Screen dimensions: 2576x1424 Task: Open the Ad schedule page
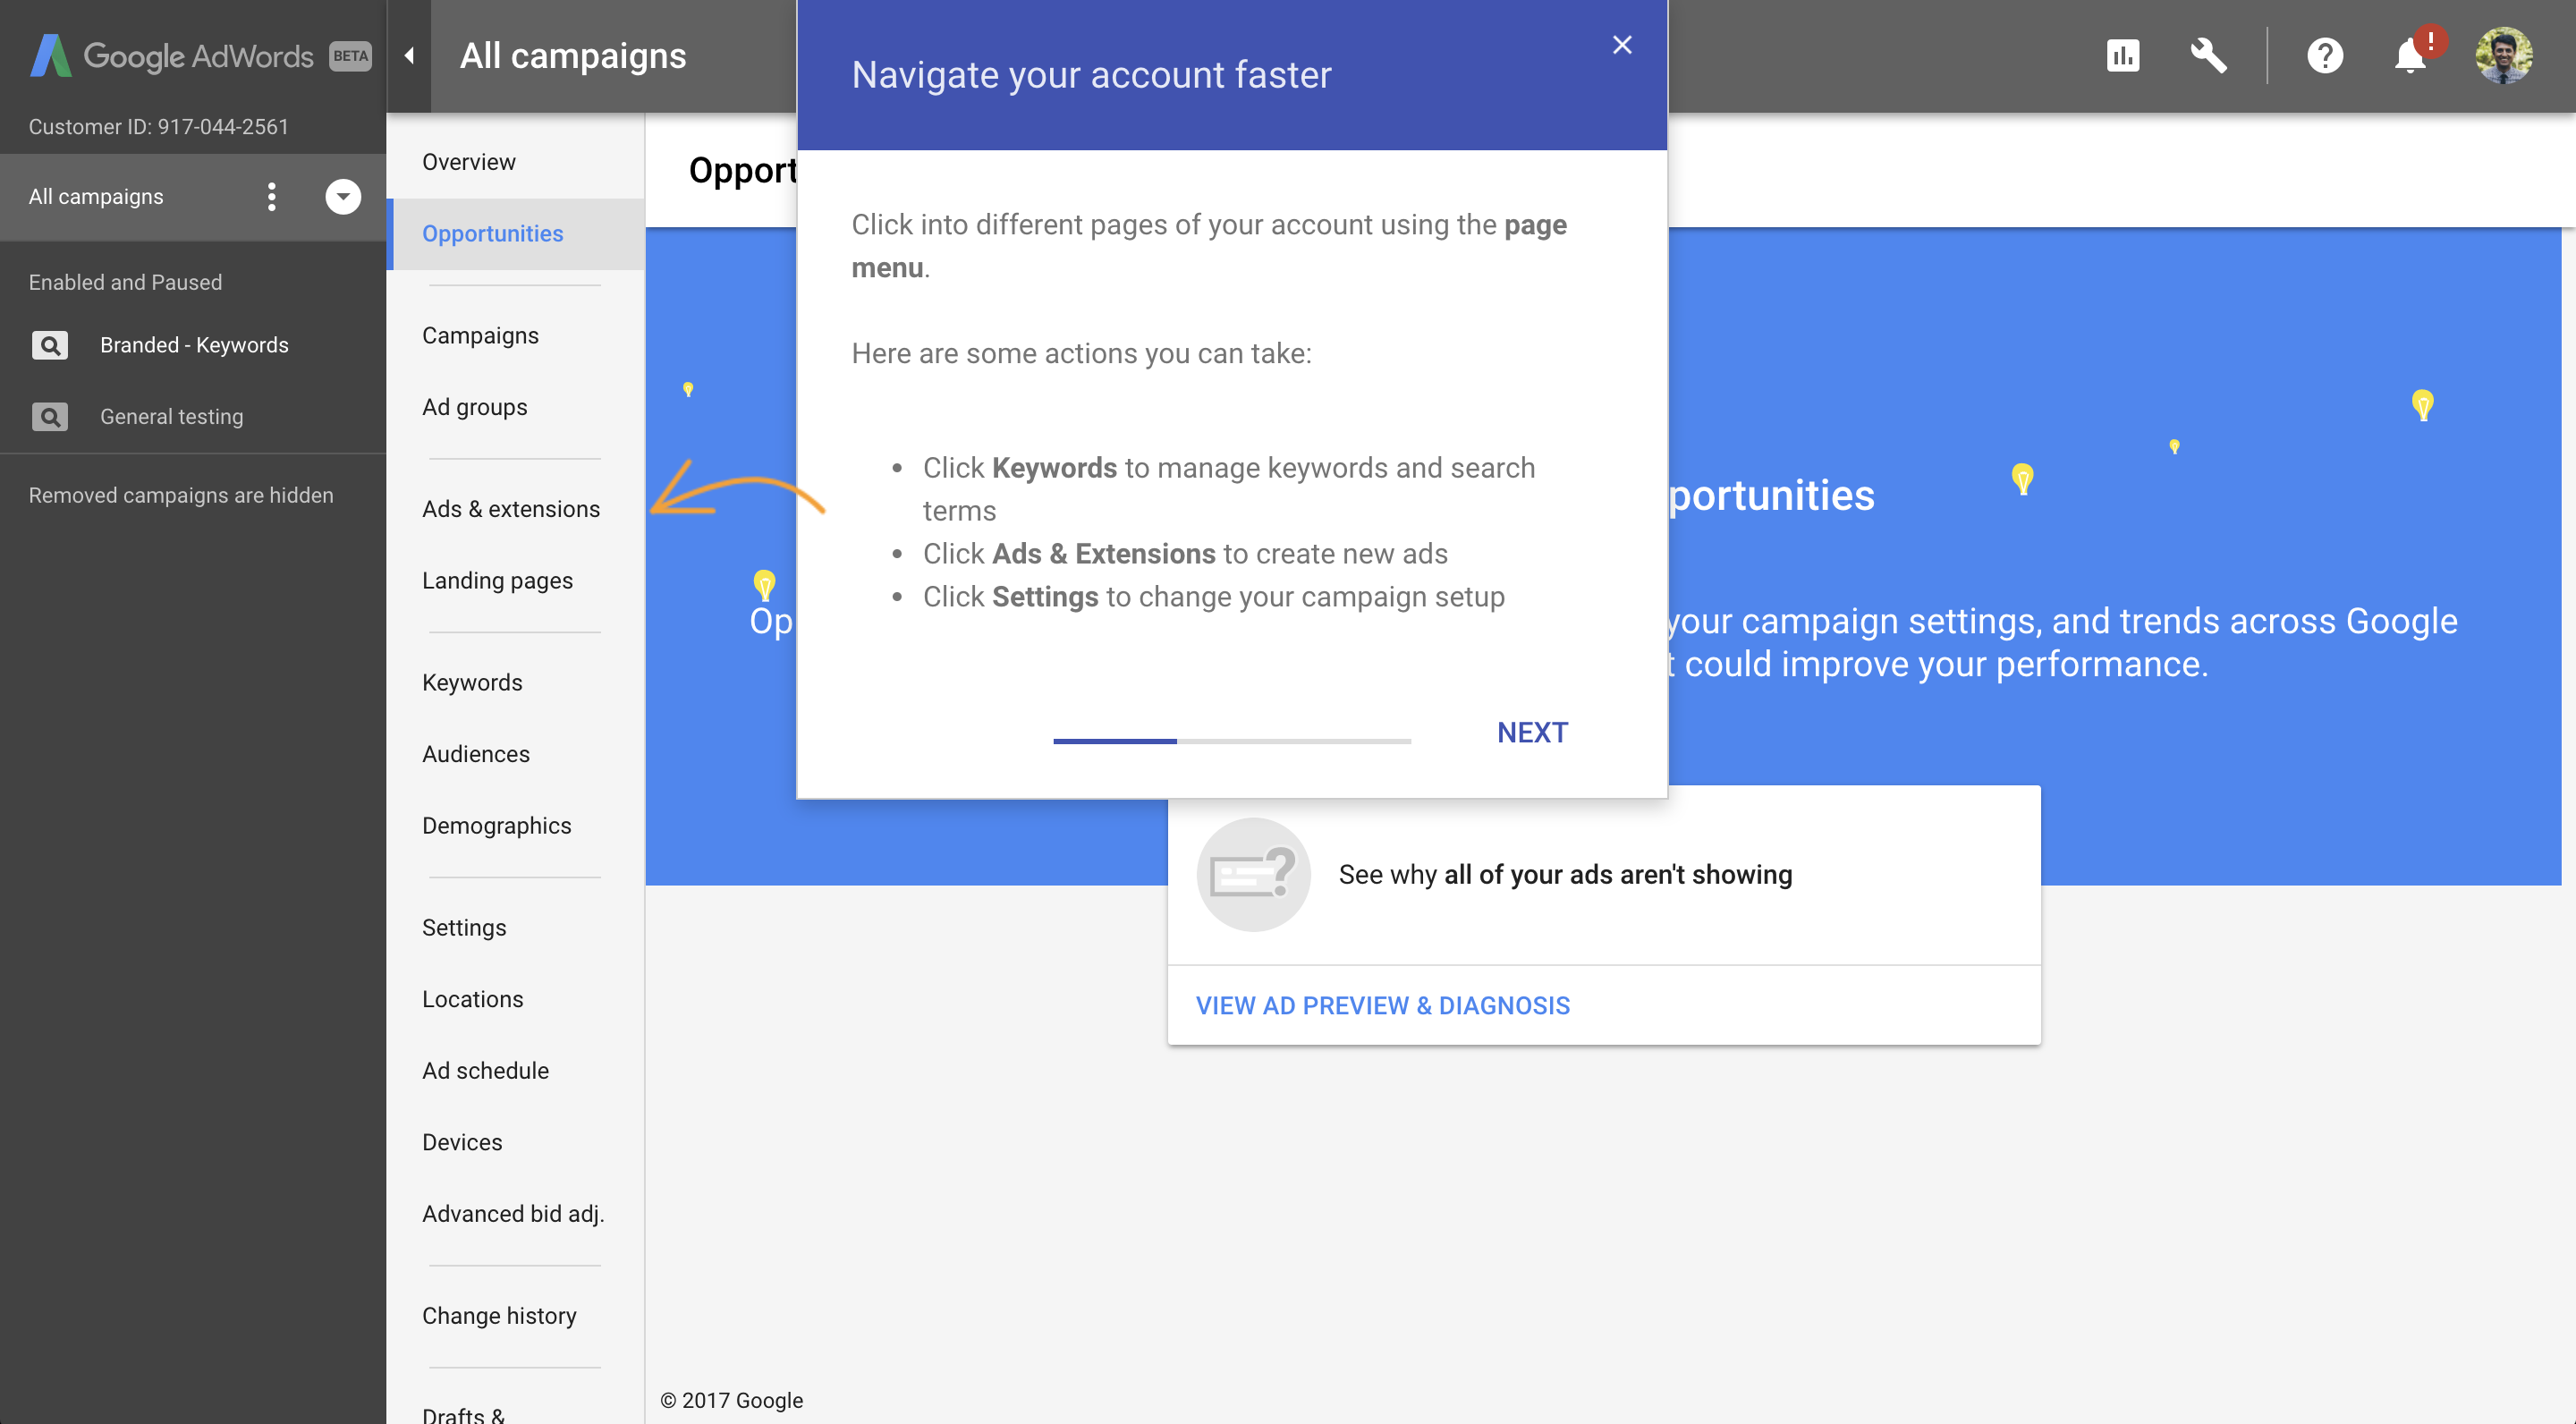(485, 1071)
